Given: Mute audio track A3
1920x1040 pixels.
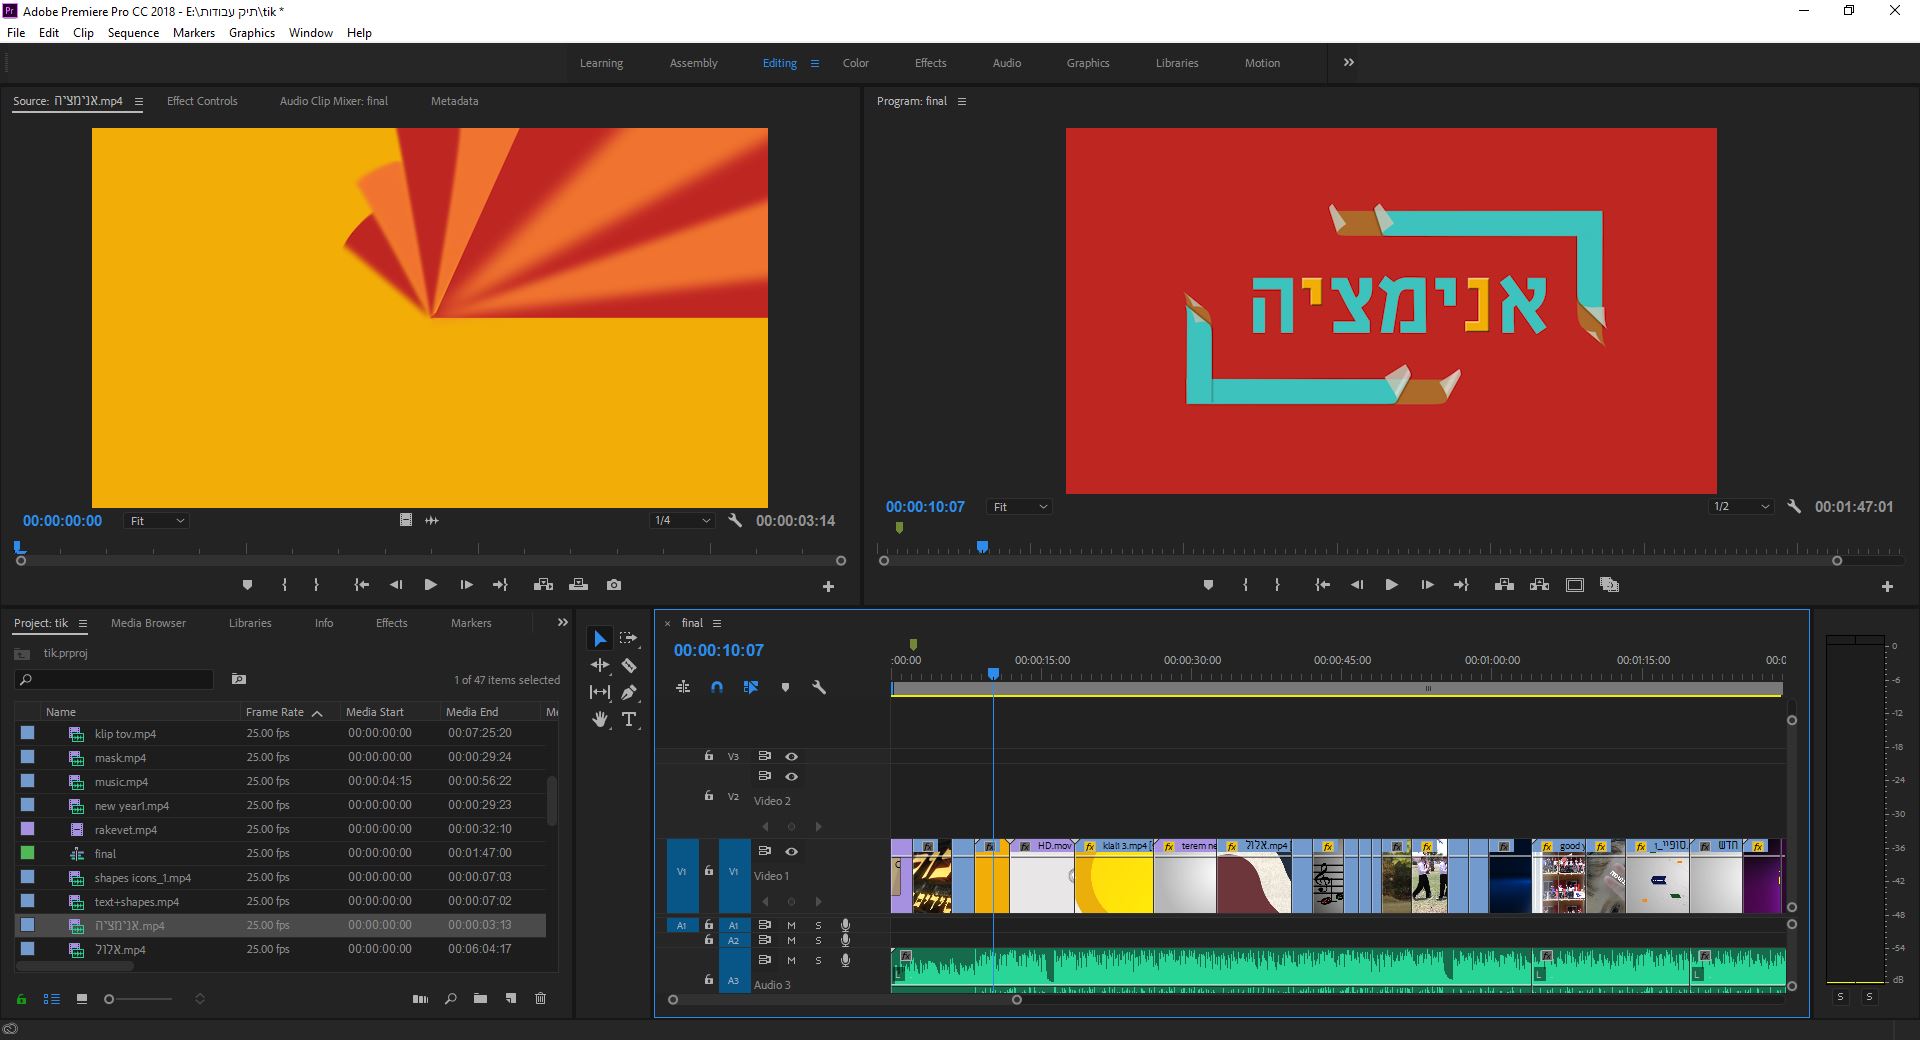Looking at the screenshot, I should pos(791,960).
